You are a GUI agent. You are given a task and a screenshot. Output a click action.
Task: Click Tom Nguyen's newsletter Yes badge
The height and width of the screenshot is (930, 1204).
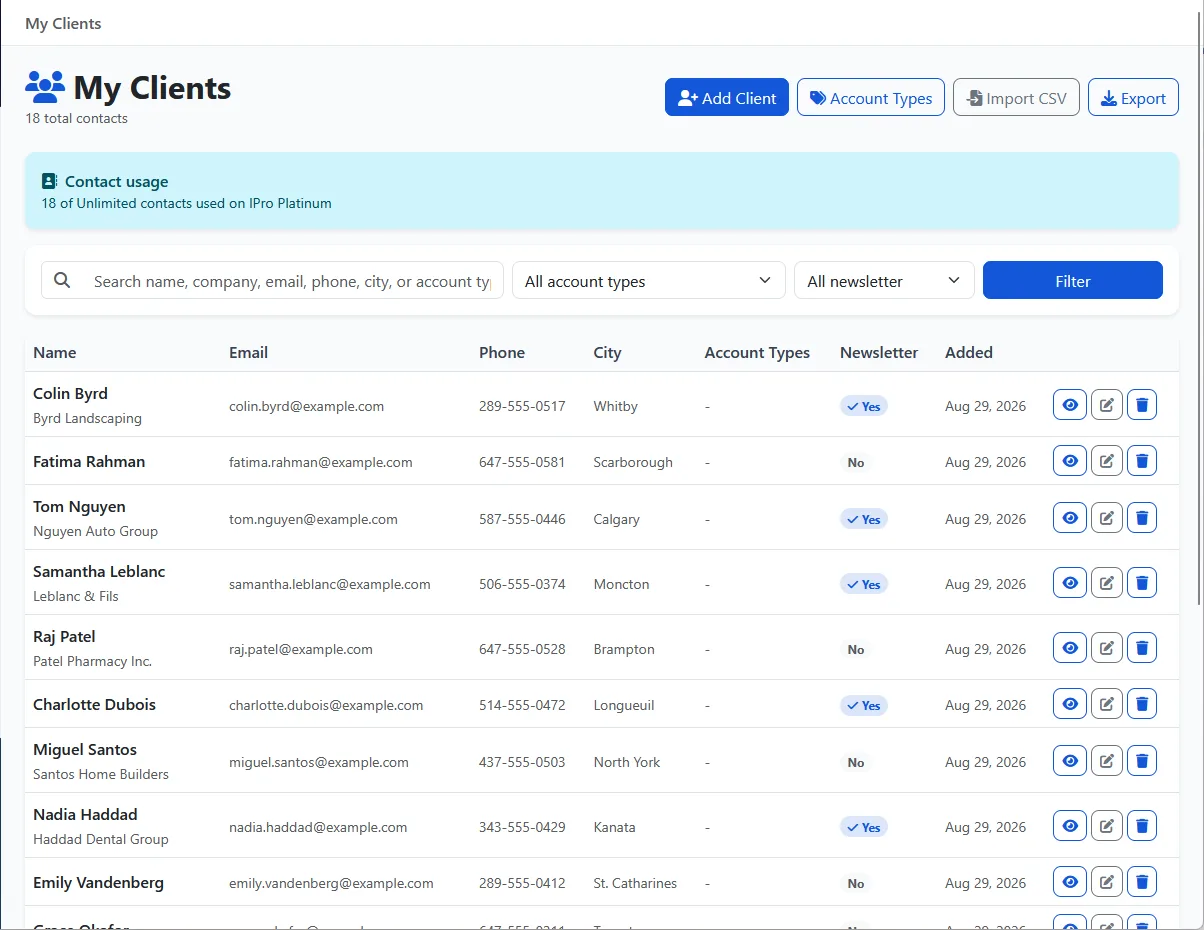[x=864, y=519]
